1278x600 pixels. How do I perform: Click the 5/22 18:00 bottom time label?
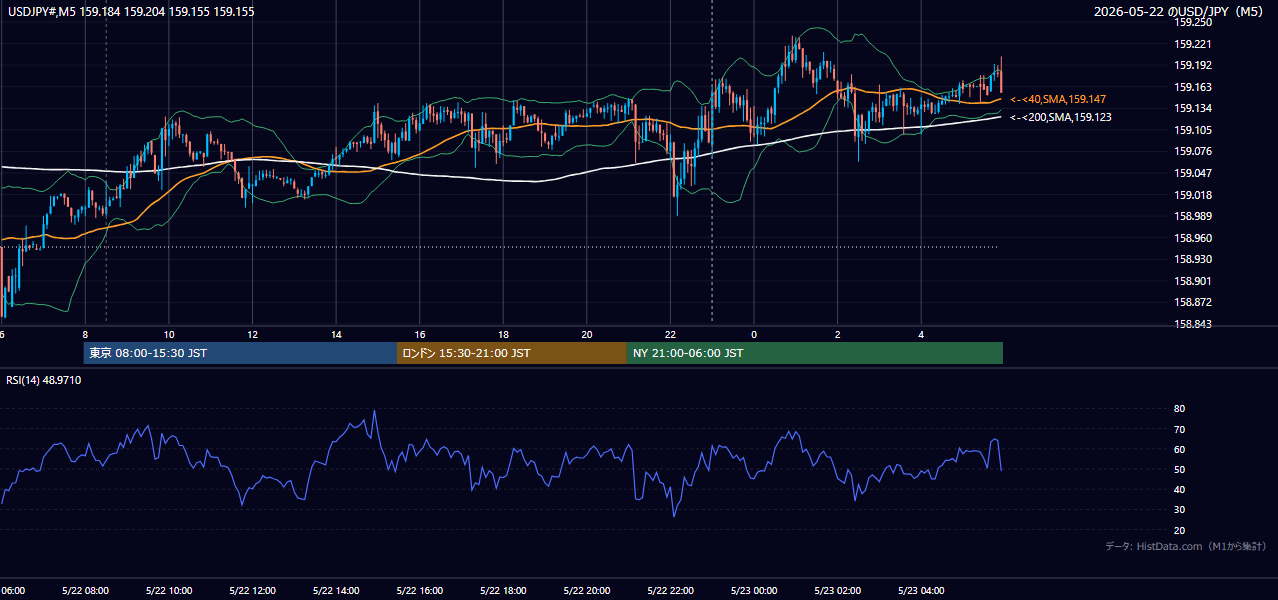pos(503,591)
